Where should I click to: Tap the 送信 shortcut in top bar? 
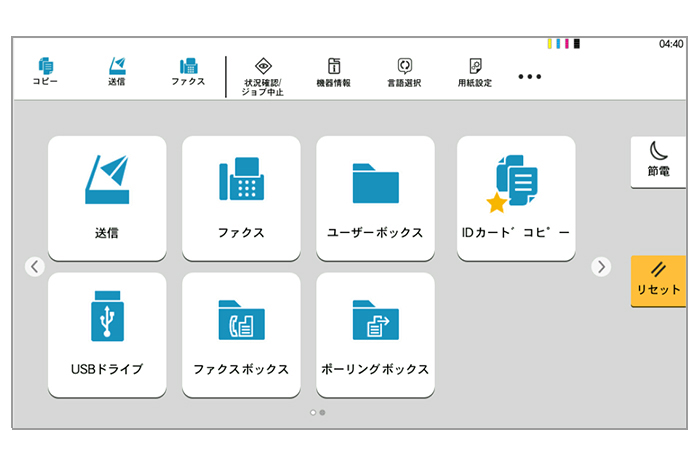pos(117,71)
